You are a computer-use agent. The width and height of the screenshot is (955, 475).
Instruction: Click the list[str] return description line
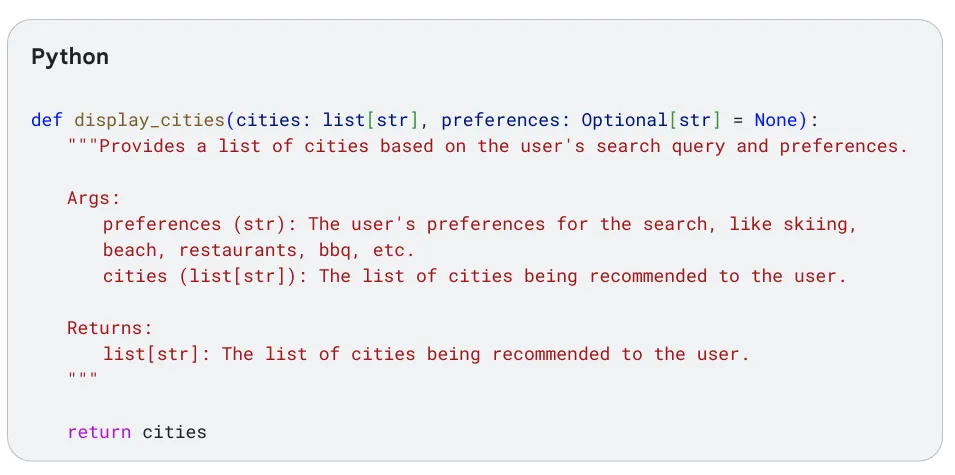tap(426, 354)
